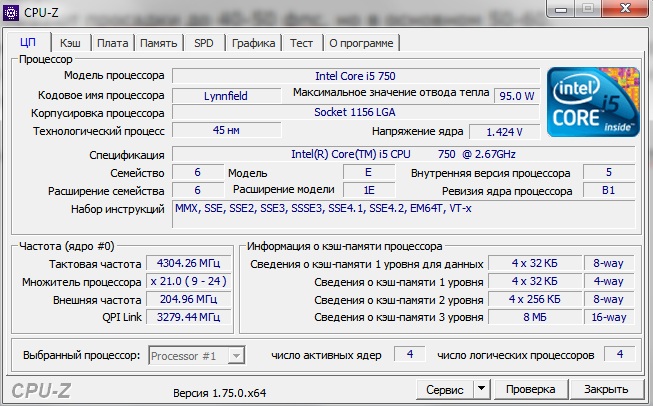Click the logical processors count field
The height and width of the screenshot is (406, 653).
coord(620,354)
